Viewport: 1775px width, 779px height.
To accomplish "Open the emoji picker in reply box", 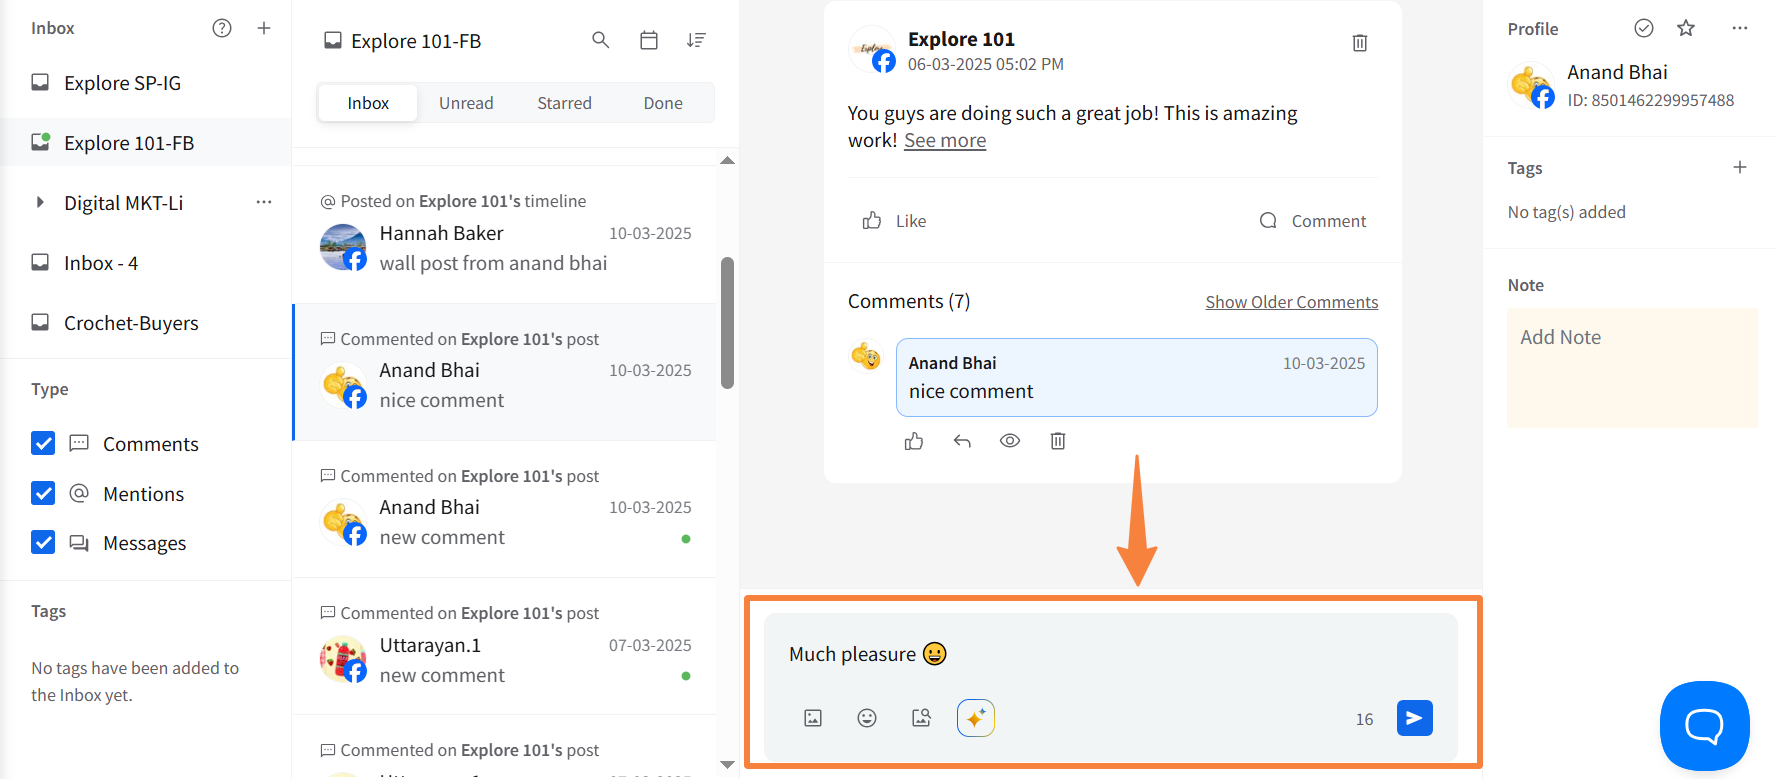I will point(867,718).
